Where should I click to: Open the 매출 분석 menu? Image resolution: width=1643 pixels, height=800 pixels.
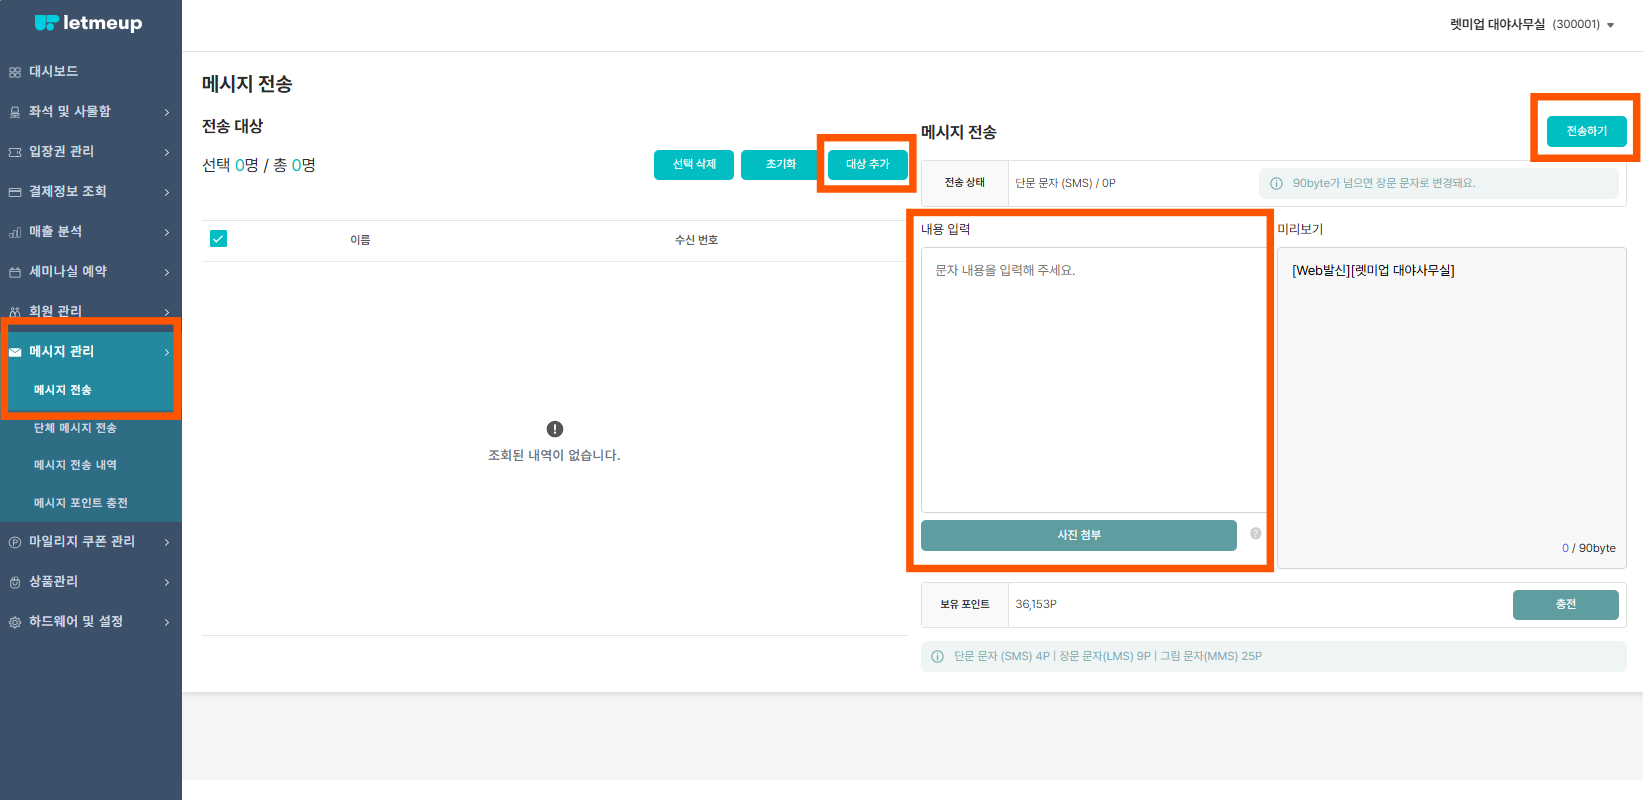click(x=91, y=231)
